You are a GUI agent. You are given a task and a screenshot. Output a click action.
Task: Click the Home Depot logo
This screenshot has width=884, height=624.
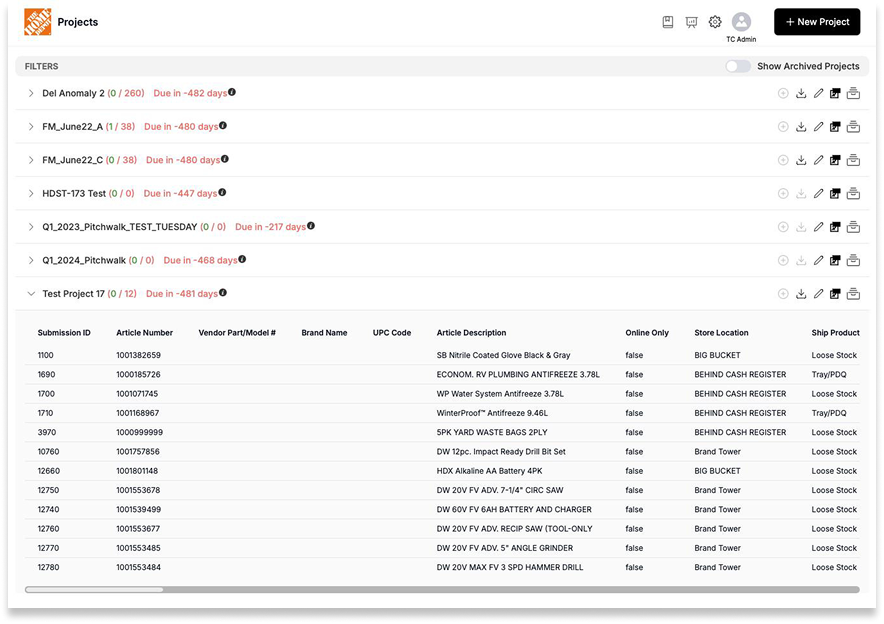coord(38,22)
